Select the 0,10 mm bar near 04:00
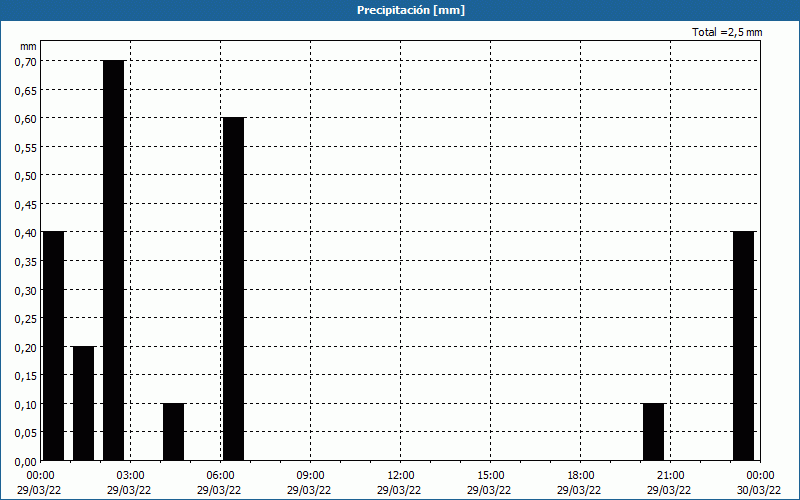The width and height of the screenshot is (800, 500). tap(173, 432)
